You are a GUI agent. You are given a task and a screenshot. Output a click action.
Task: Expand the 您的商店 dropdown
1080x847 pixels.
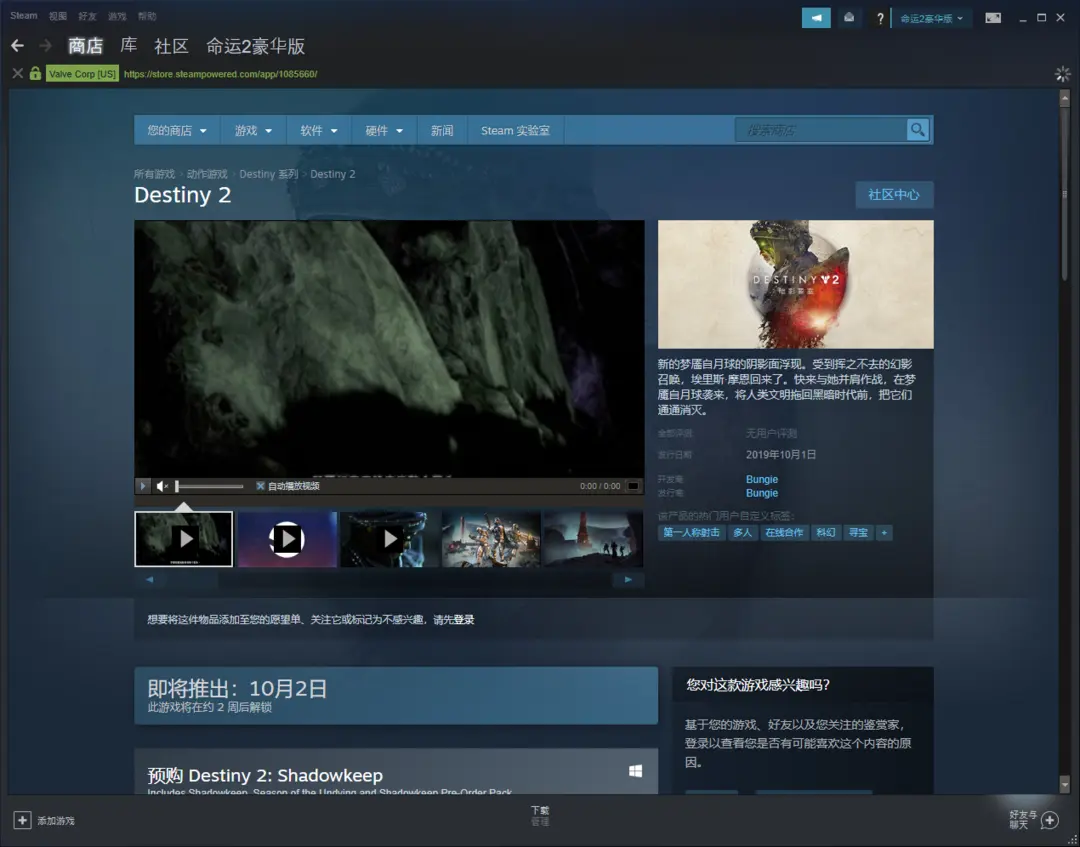coord(177,130)
